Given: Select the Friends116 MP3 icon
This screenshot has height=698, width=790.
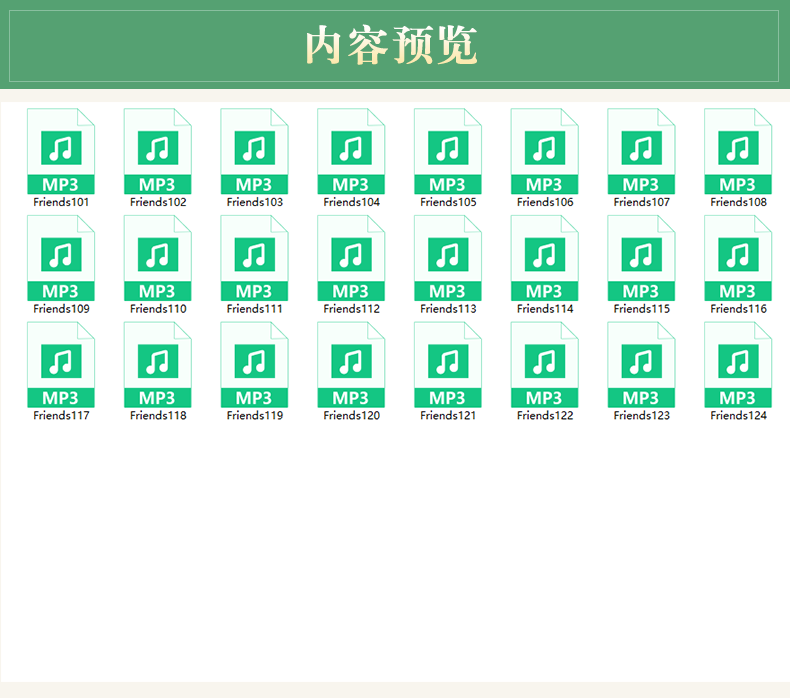Looking at the screenshot, I should point(738,258).
